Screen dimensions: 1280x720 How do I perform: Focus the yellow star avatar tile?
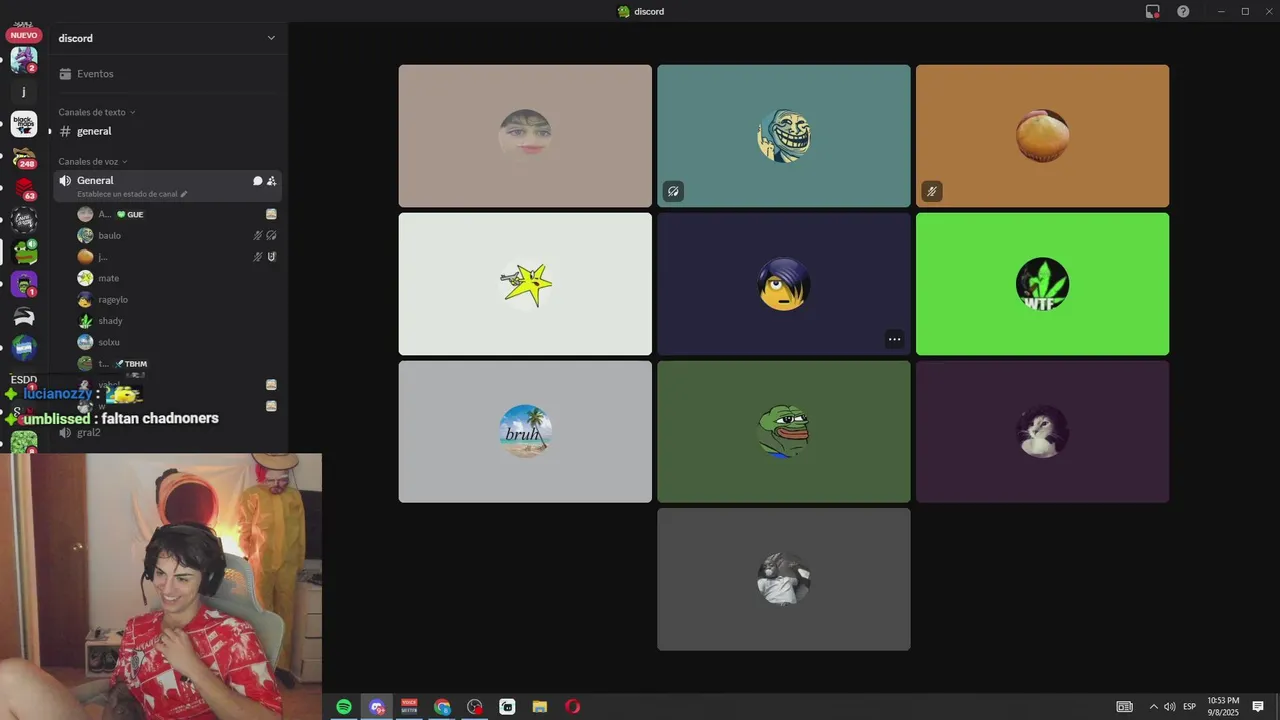[x=525, y=284]
